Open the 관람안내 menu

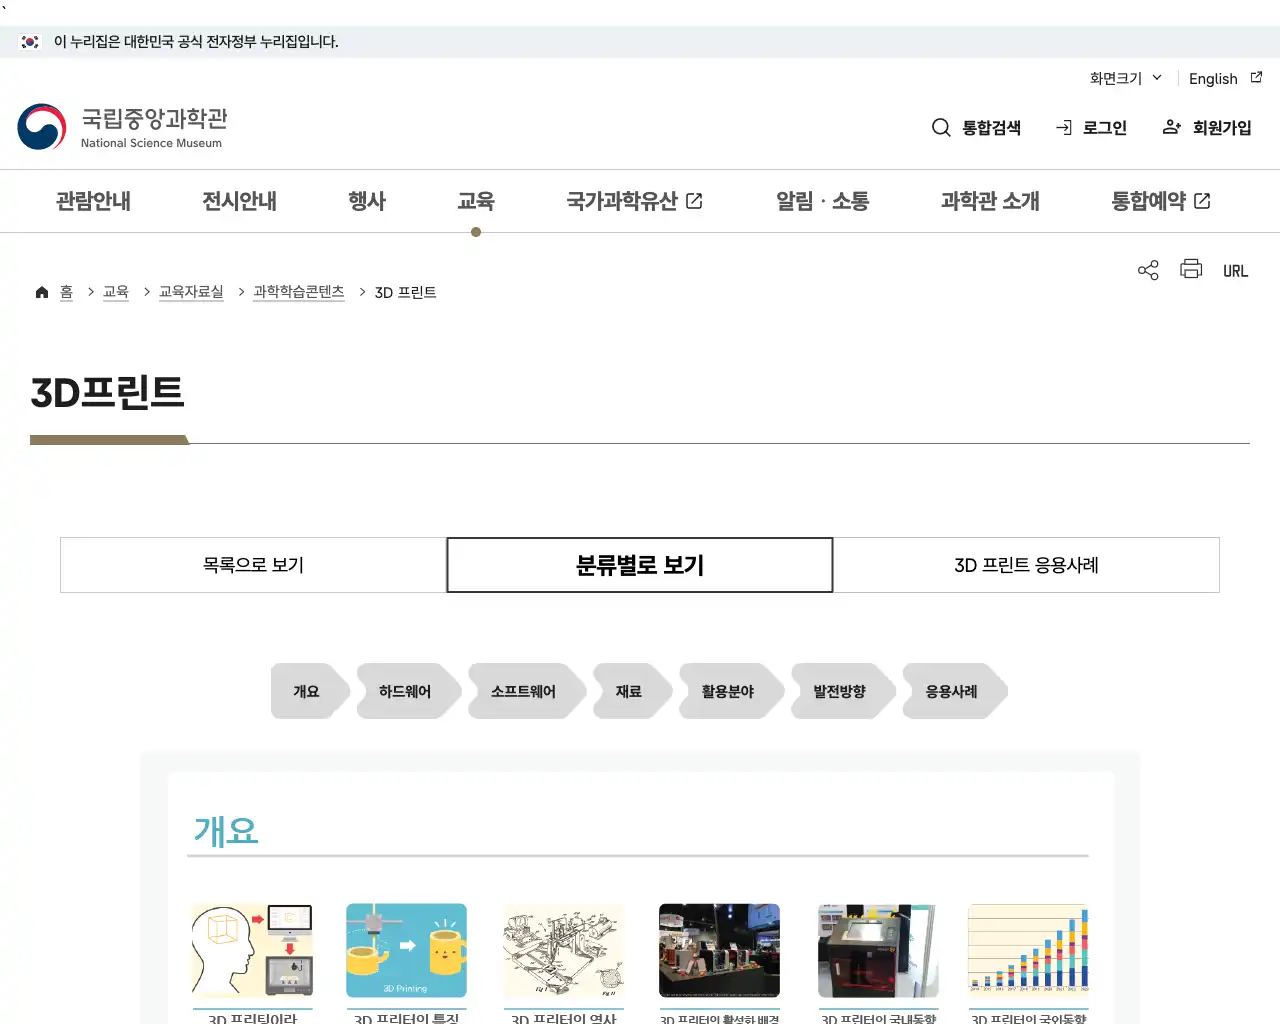pos(93,201)
